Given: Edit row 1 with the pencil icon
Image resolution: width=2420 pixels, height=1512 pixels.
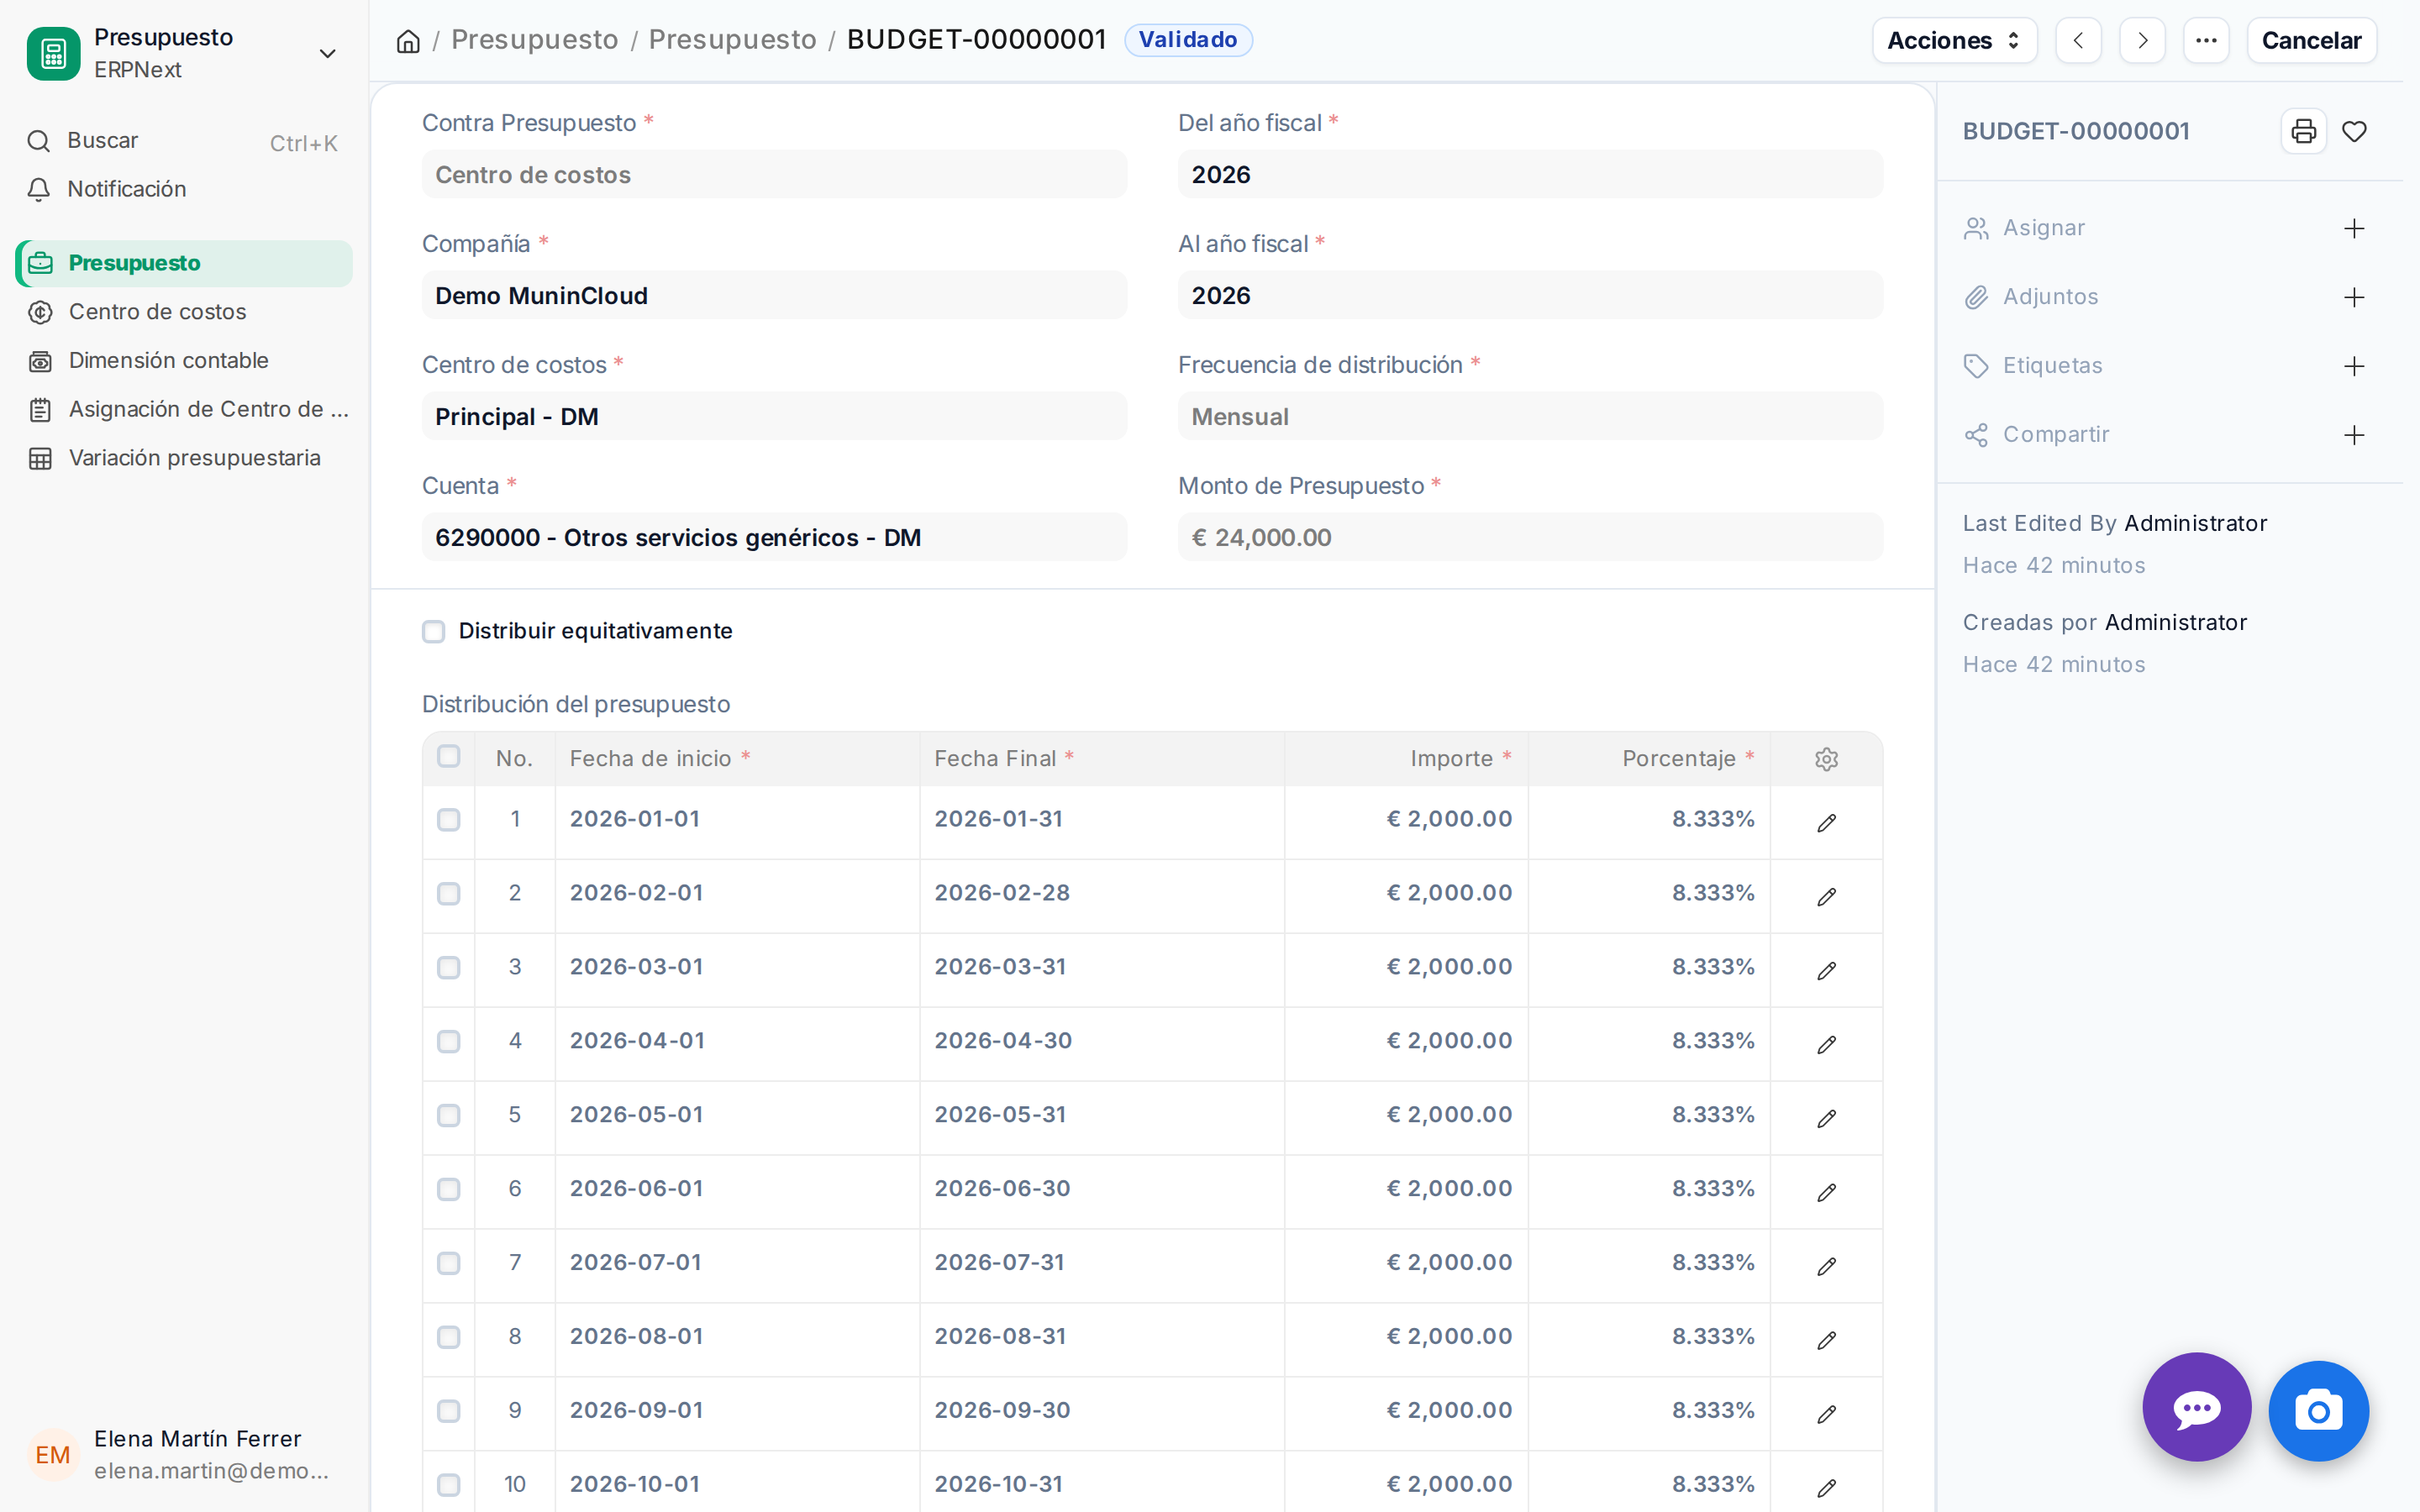Looking at the screenshot, I should click(1826, 822).
